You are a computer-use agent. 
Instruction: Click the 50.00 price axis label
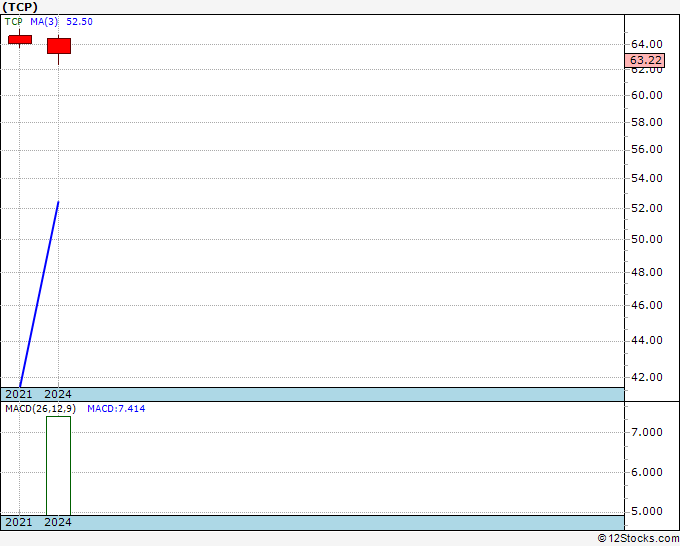click(x=647, y=239)
